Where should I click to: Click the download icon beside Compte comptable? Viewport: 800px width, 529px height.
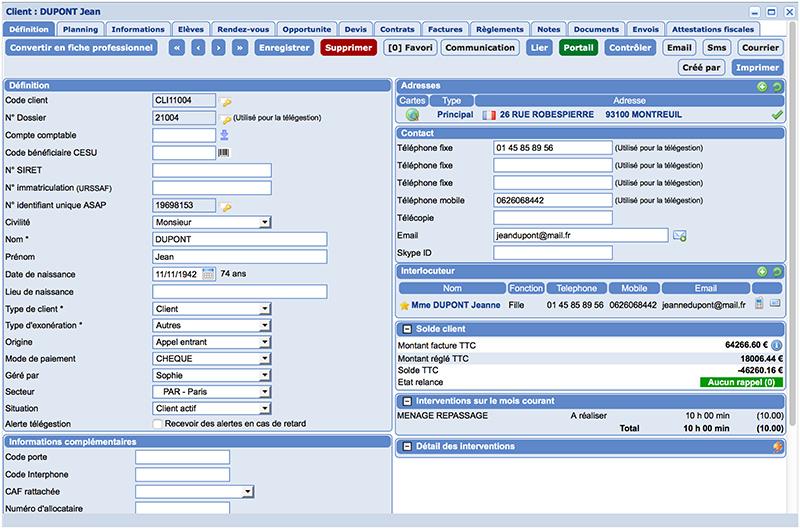pyautogui.click(x=224, y=135)
